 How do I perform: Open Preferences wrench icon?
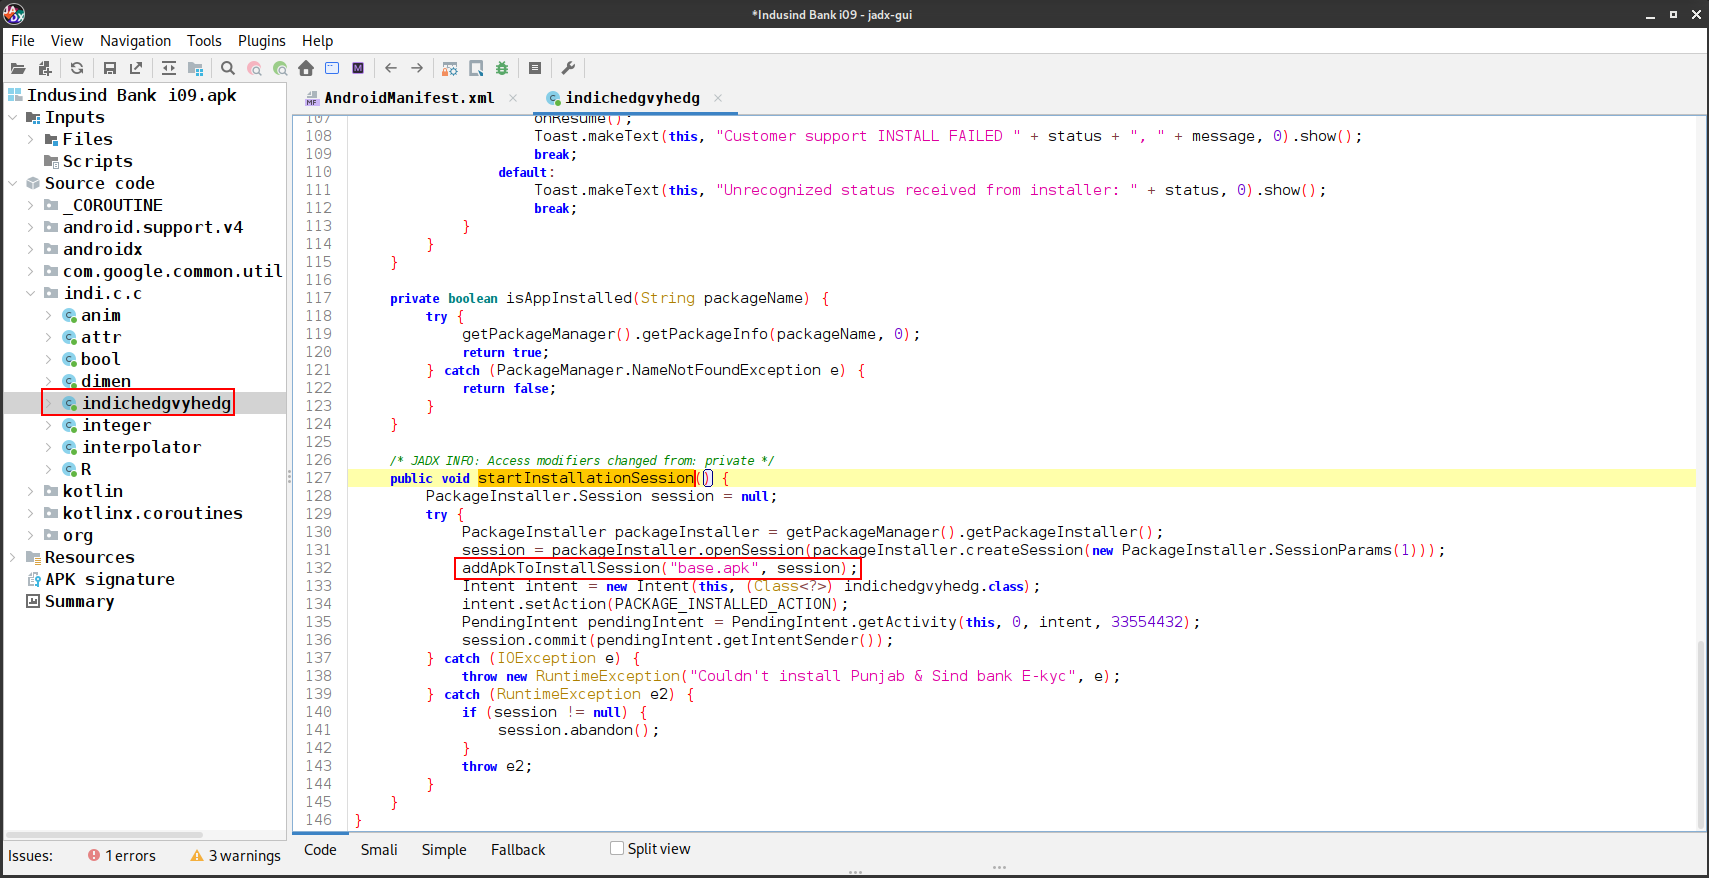568,68
